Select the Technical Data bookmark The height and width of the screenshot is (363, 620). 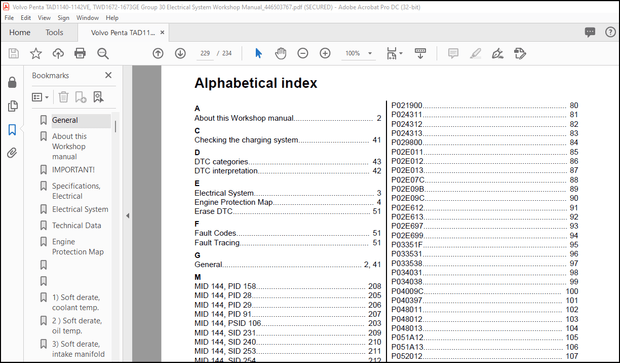76,225
